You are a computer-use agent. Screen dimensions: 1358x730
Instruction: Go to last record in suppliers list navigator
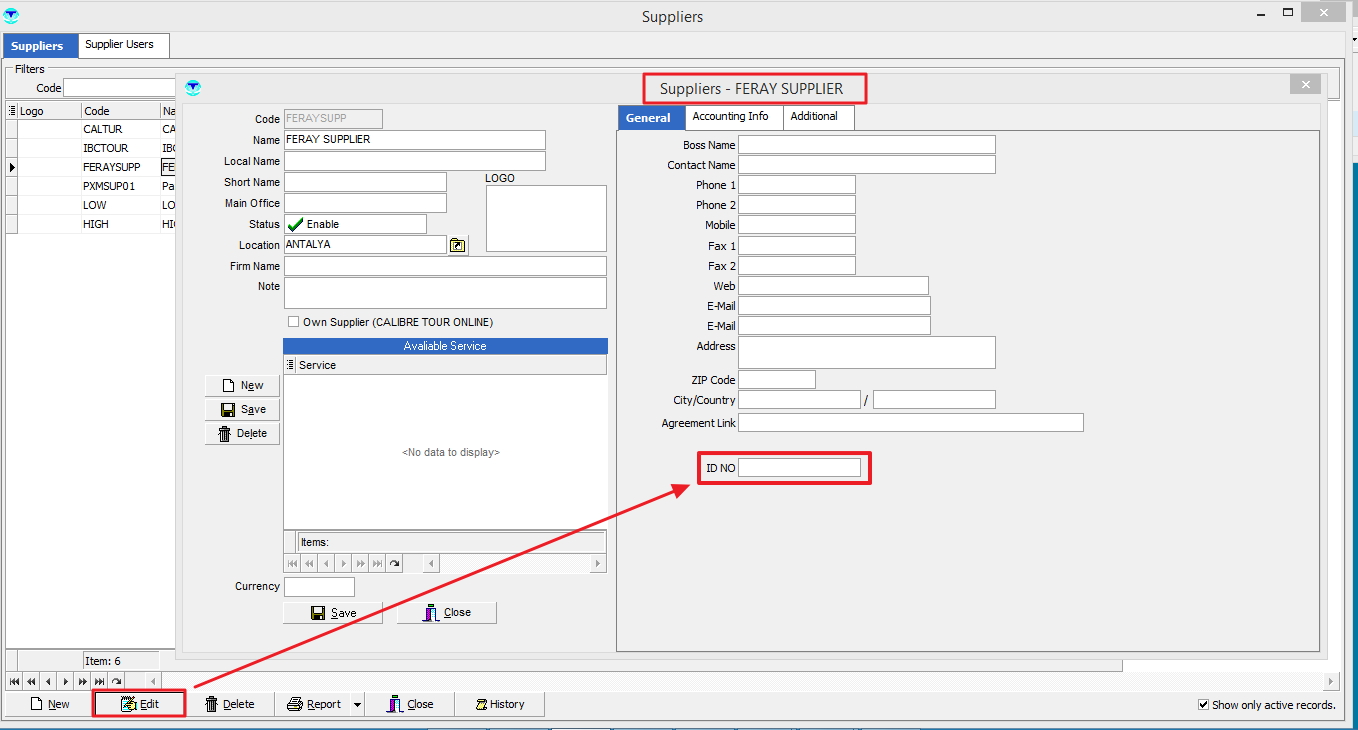[99, 681]
